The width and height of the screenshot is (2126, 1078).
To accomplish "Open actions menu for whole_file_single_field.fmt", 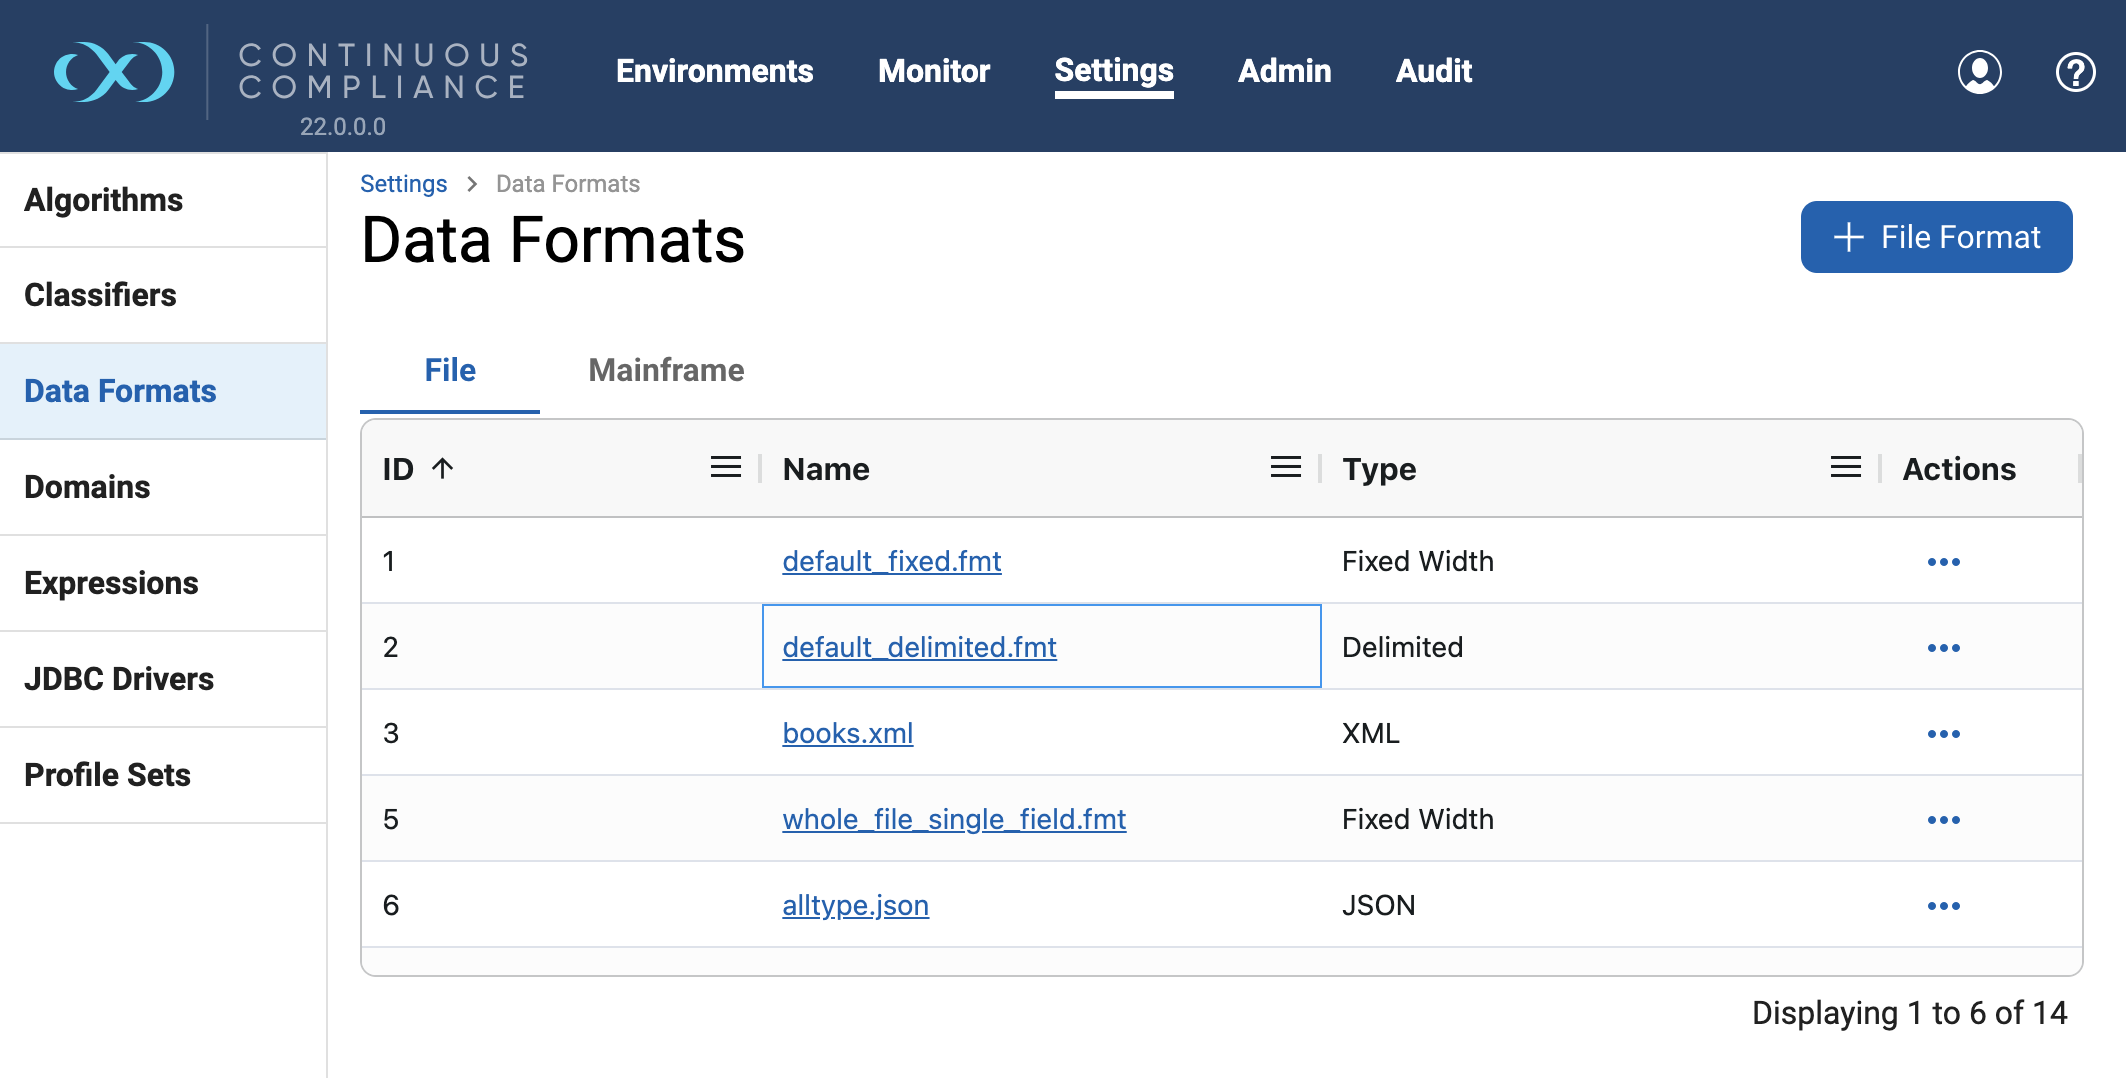I will (x=1943, y=820).
